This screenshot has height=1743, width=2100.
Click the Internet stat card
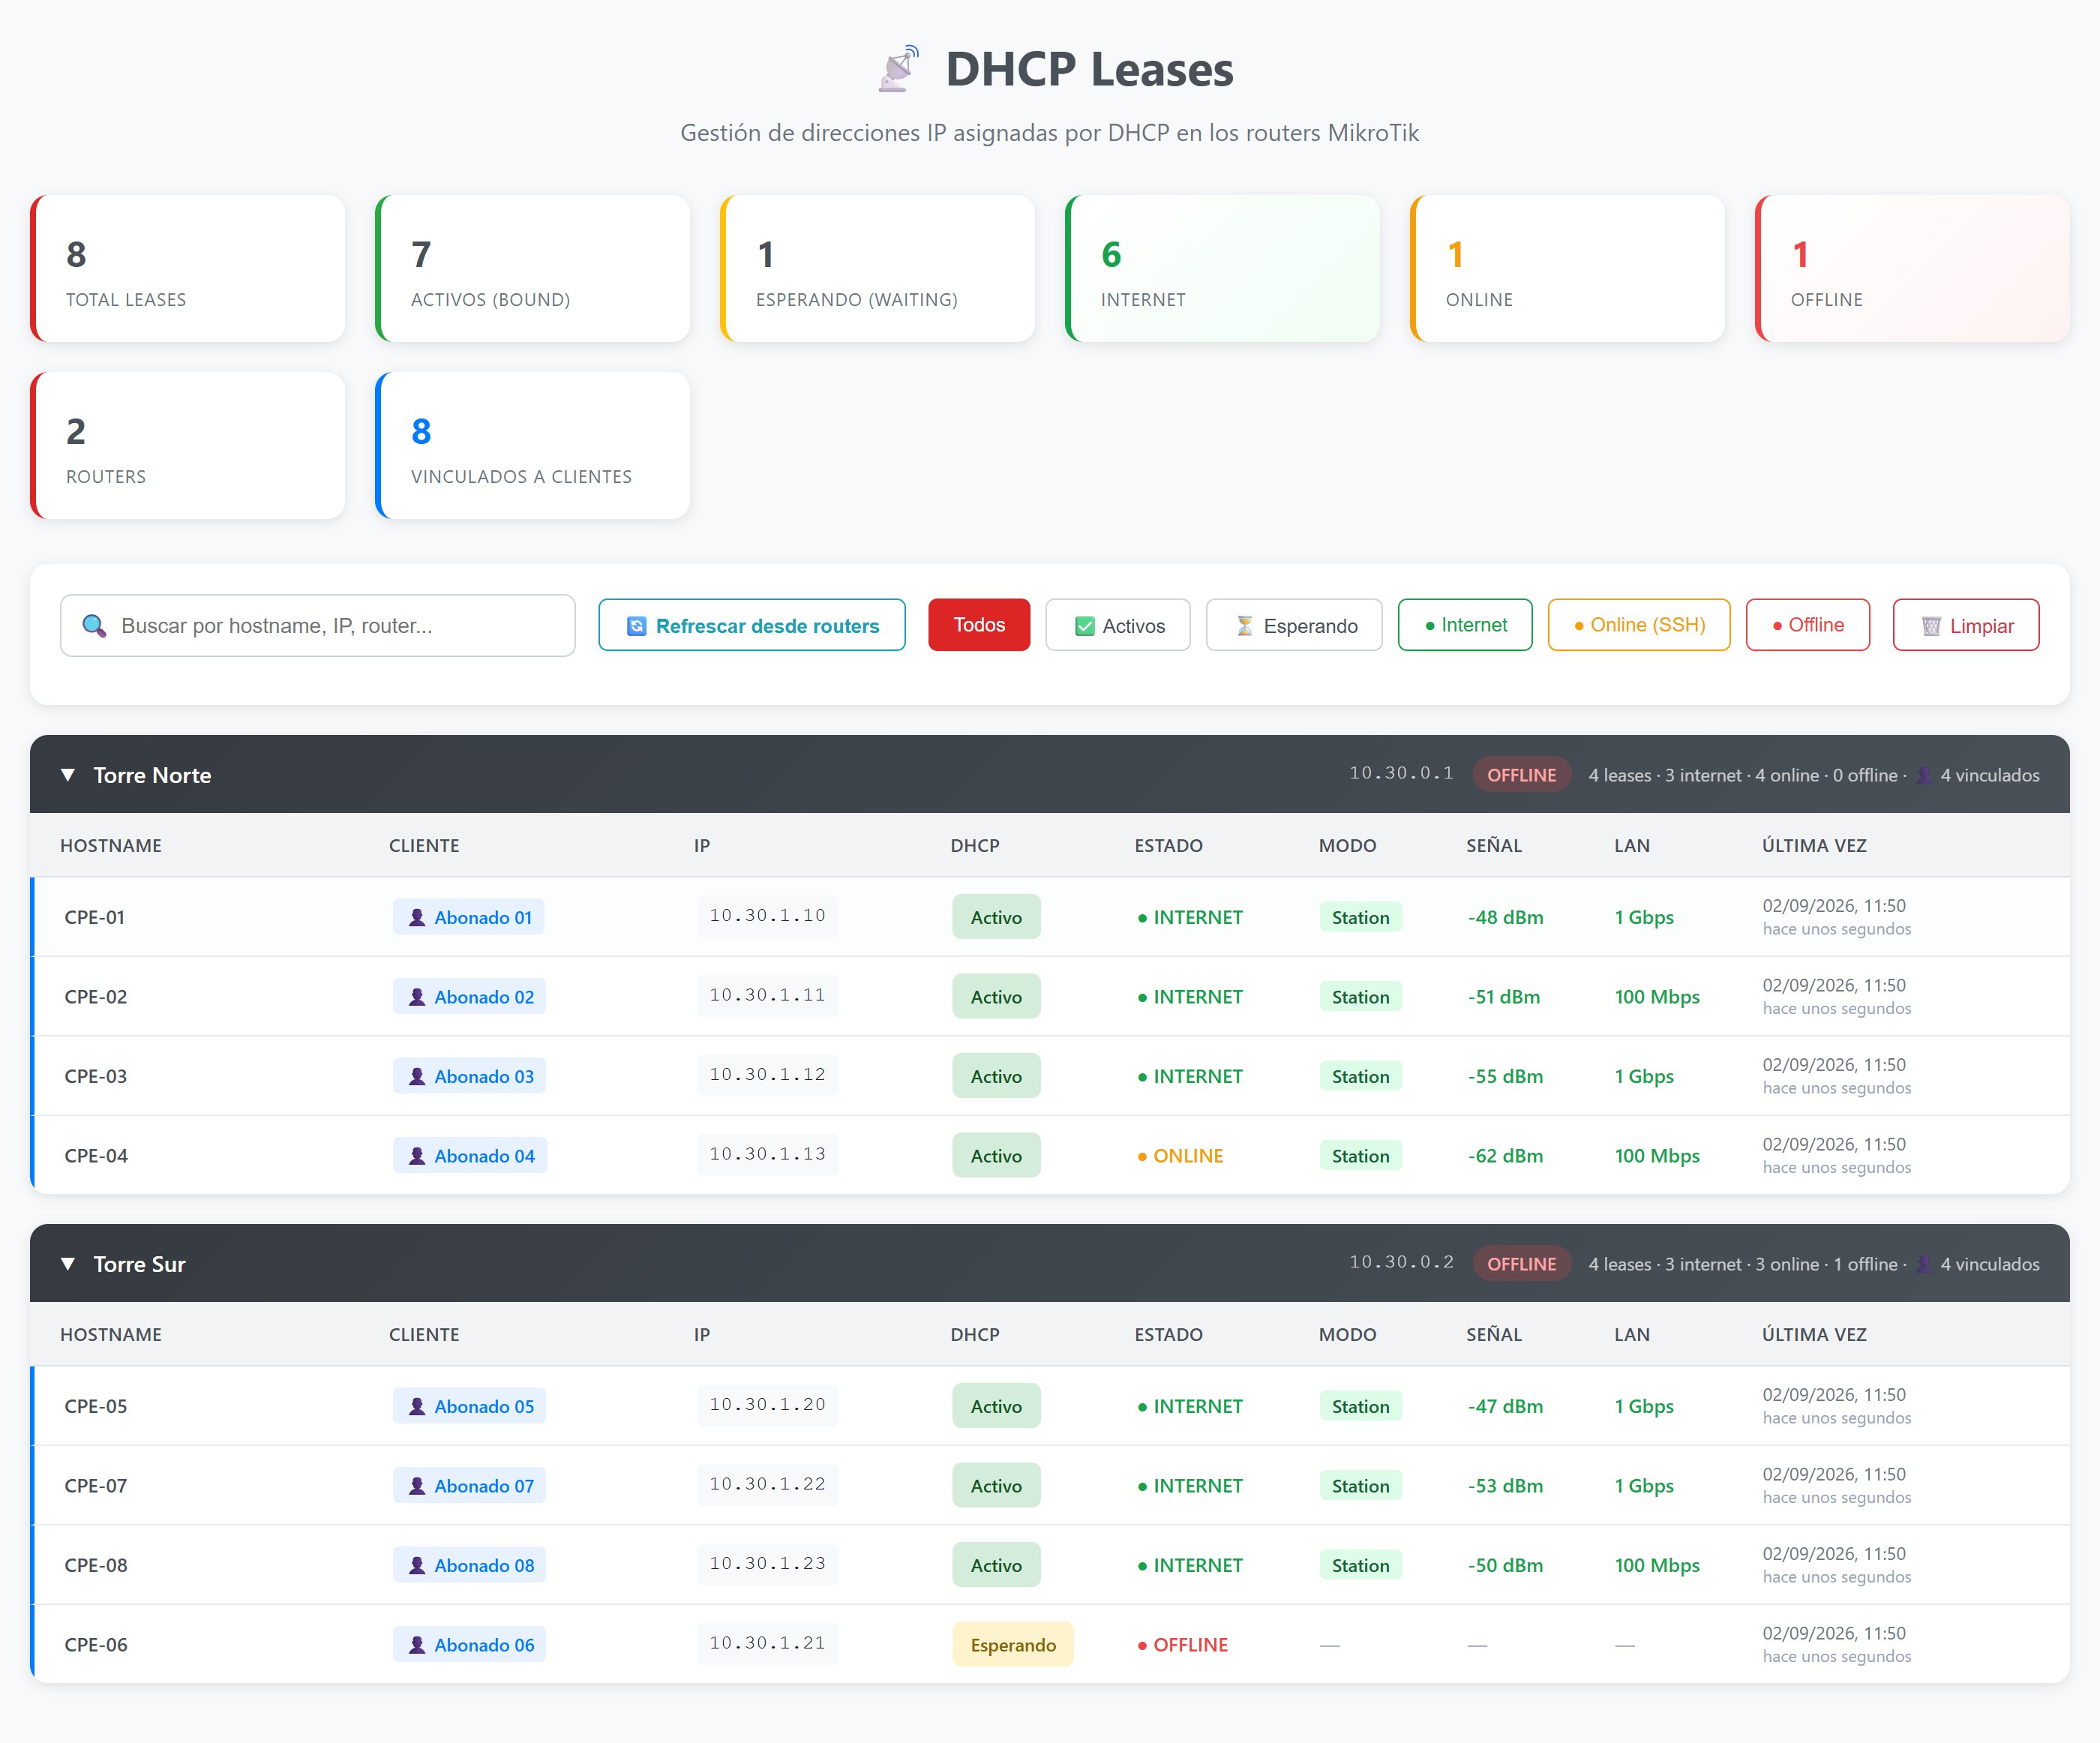click(x=1222, y=269)
